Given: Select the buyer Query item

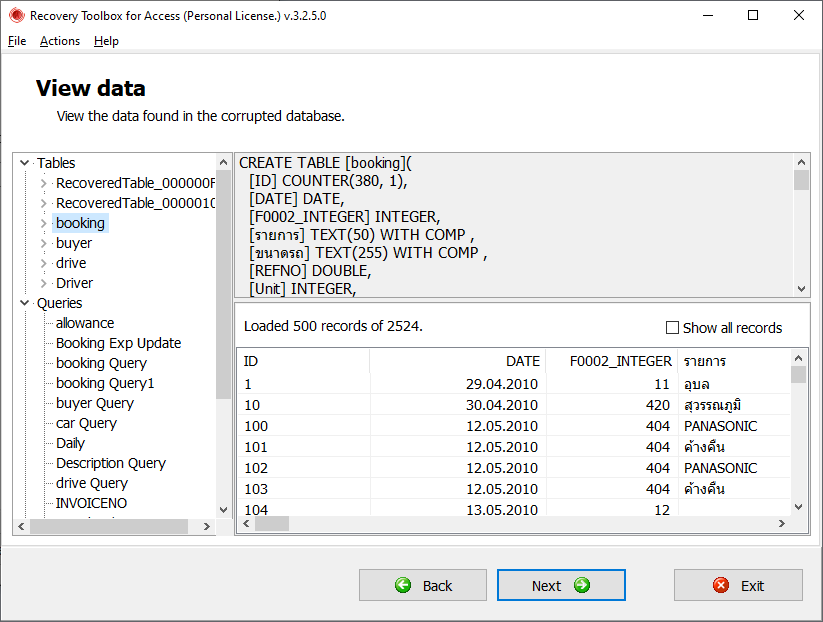Looking at the screenshot, I should 95,403.
